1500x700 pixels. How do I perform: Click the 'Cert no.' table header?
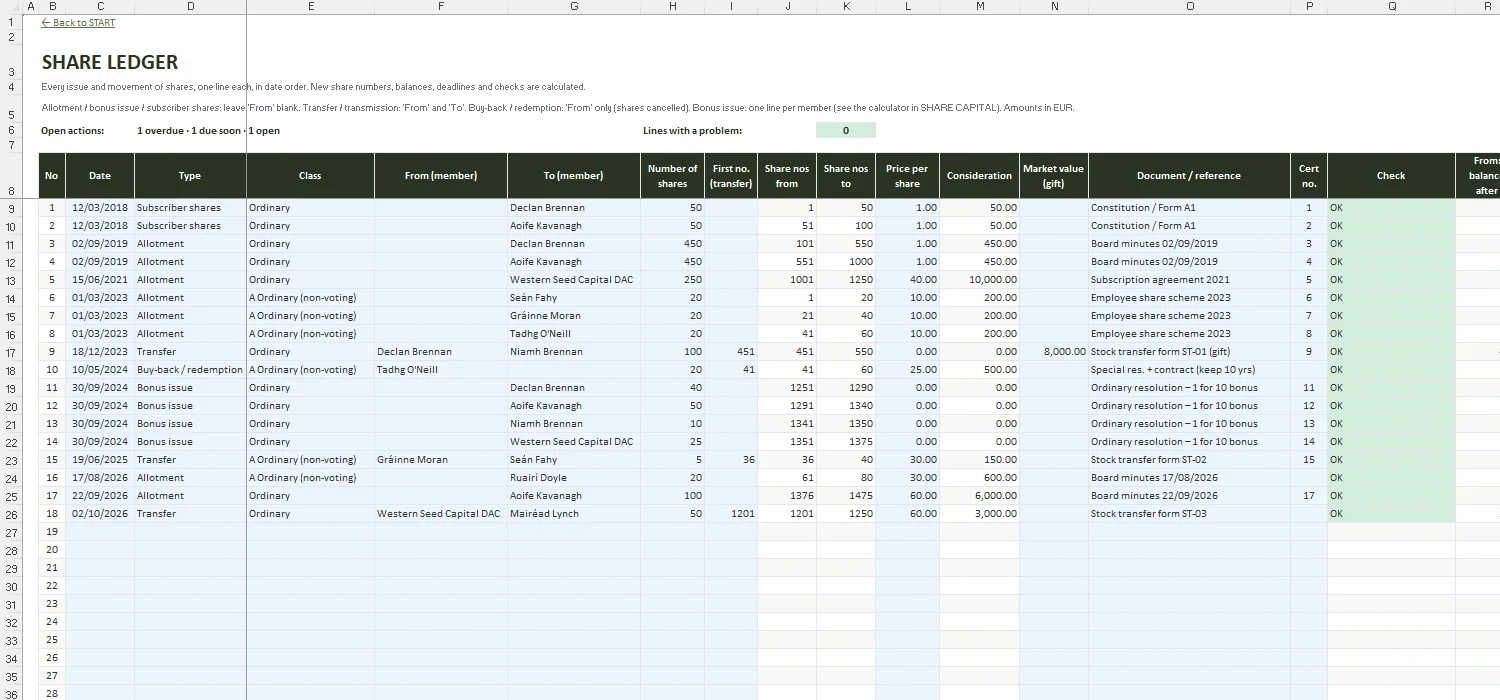[1309, 176]
